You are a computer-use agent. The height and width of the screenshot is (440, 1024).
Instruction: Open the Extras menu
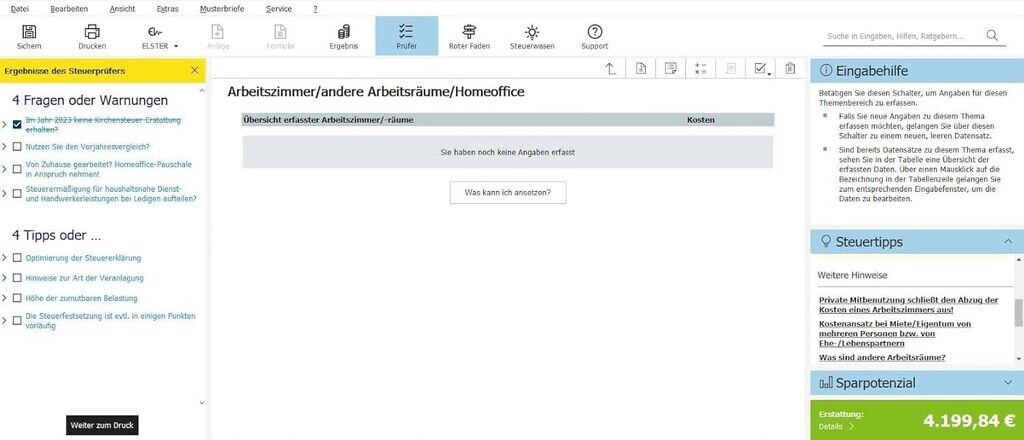click(168, 8)
